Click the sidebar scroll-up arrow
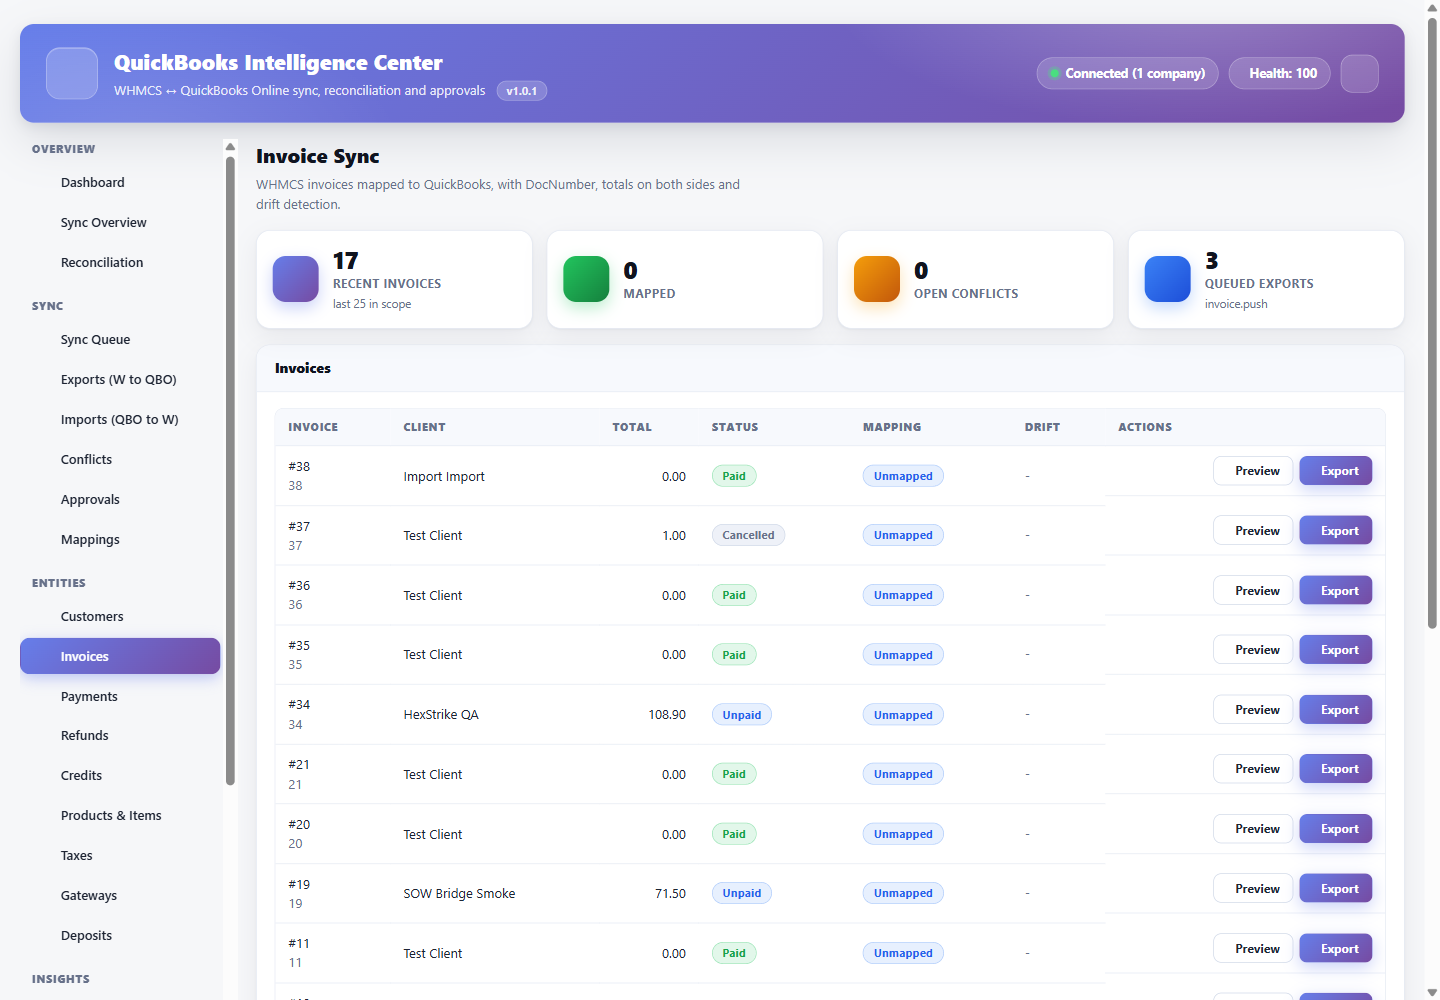The height and width of the screenshot is (1000, 1440). pyautogui.click(x=230, y=147)
